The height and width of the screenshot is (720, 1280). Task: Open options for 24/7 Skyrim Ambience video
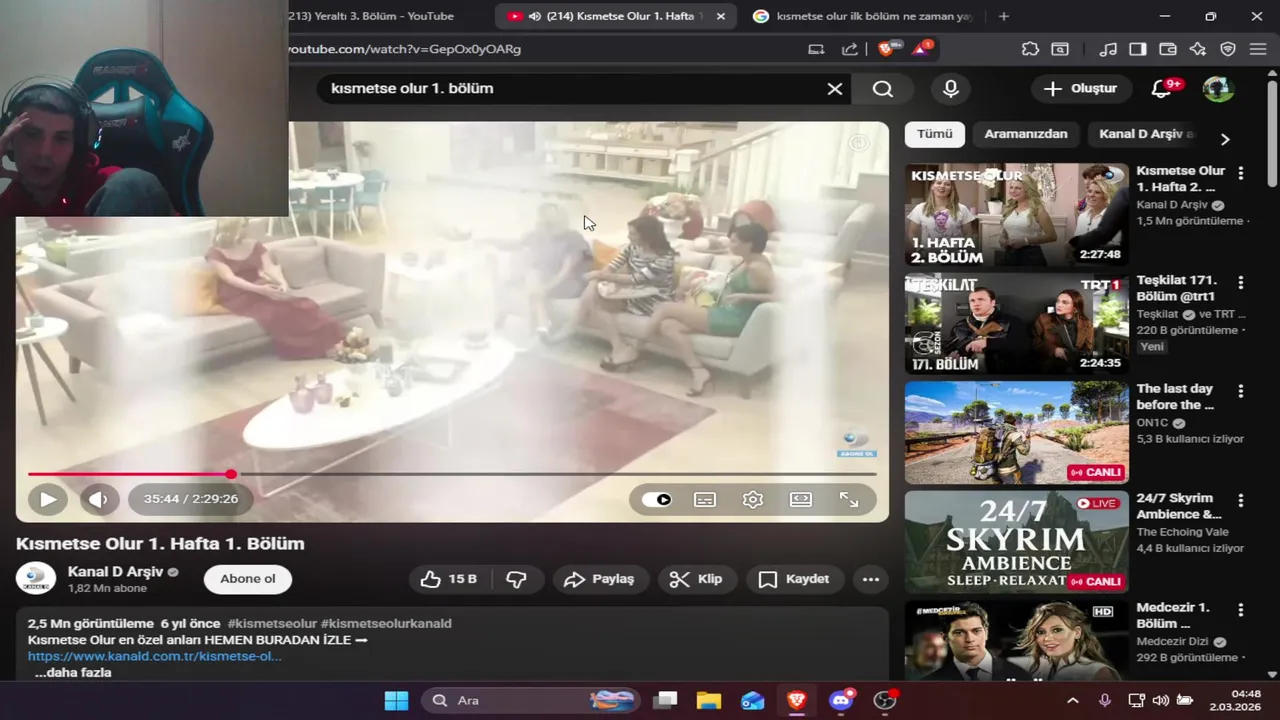pos(1241,500)
